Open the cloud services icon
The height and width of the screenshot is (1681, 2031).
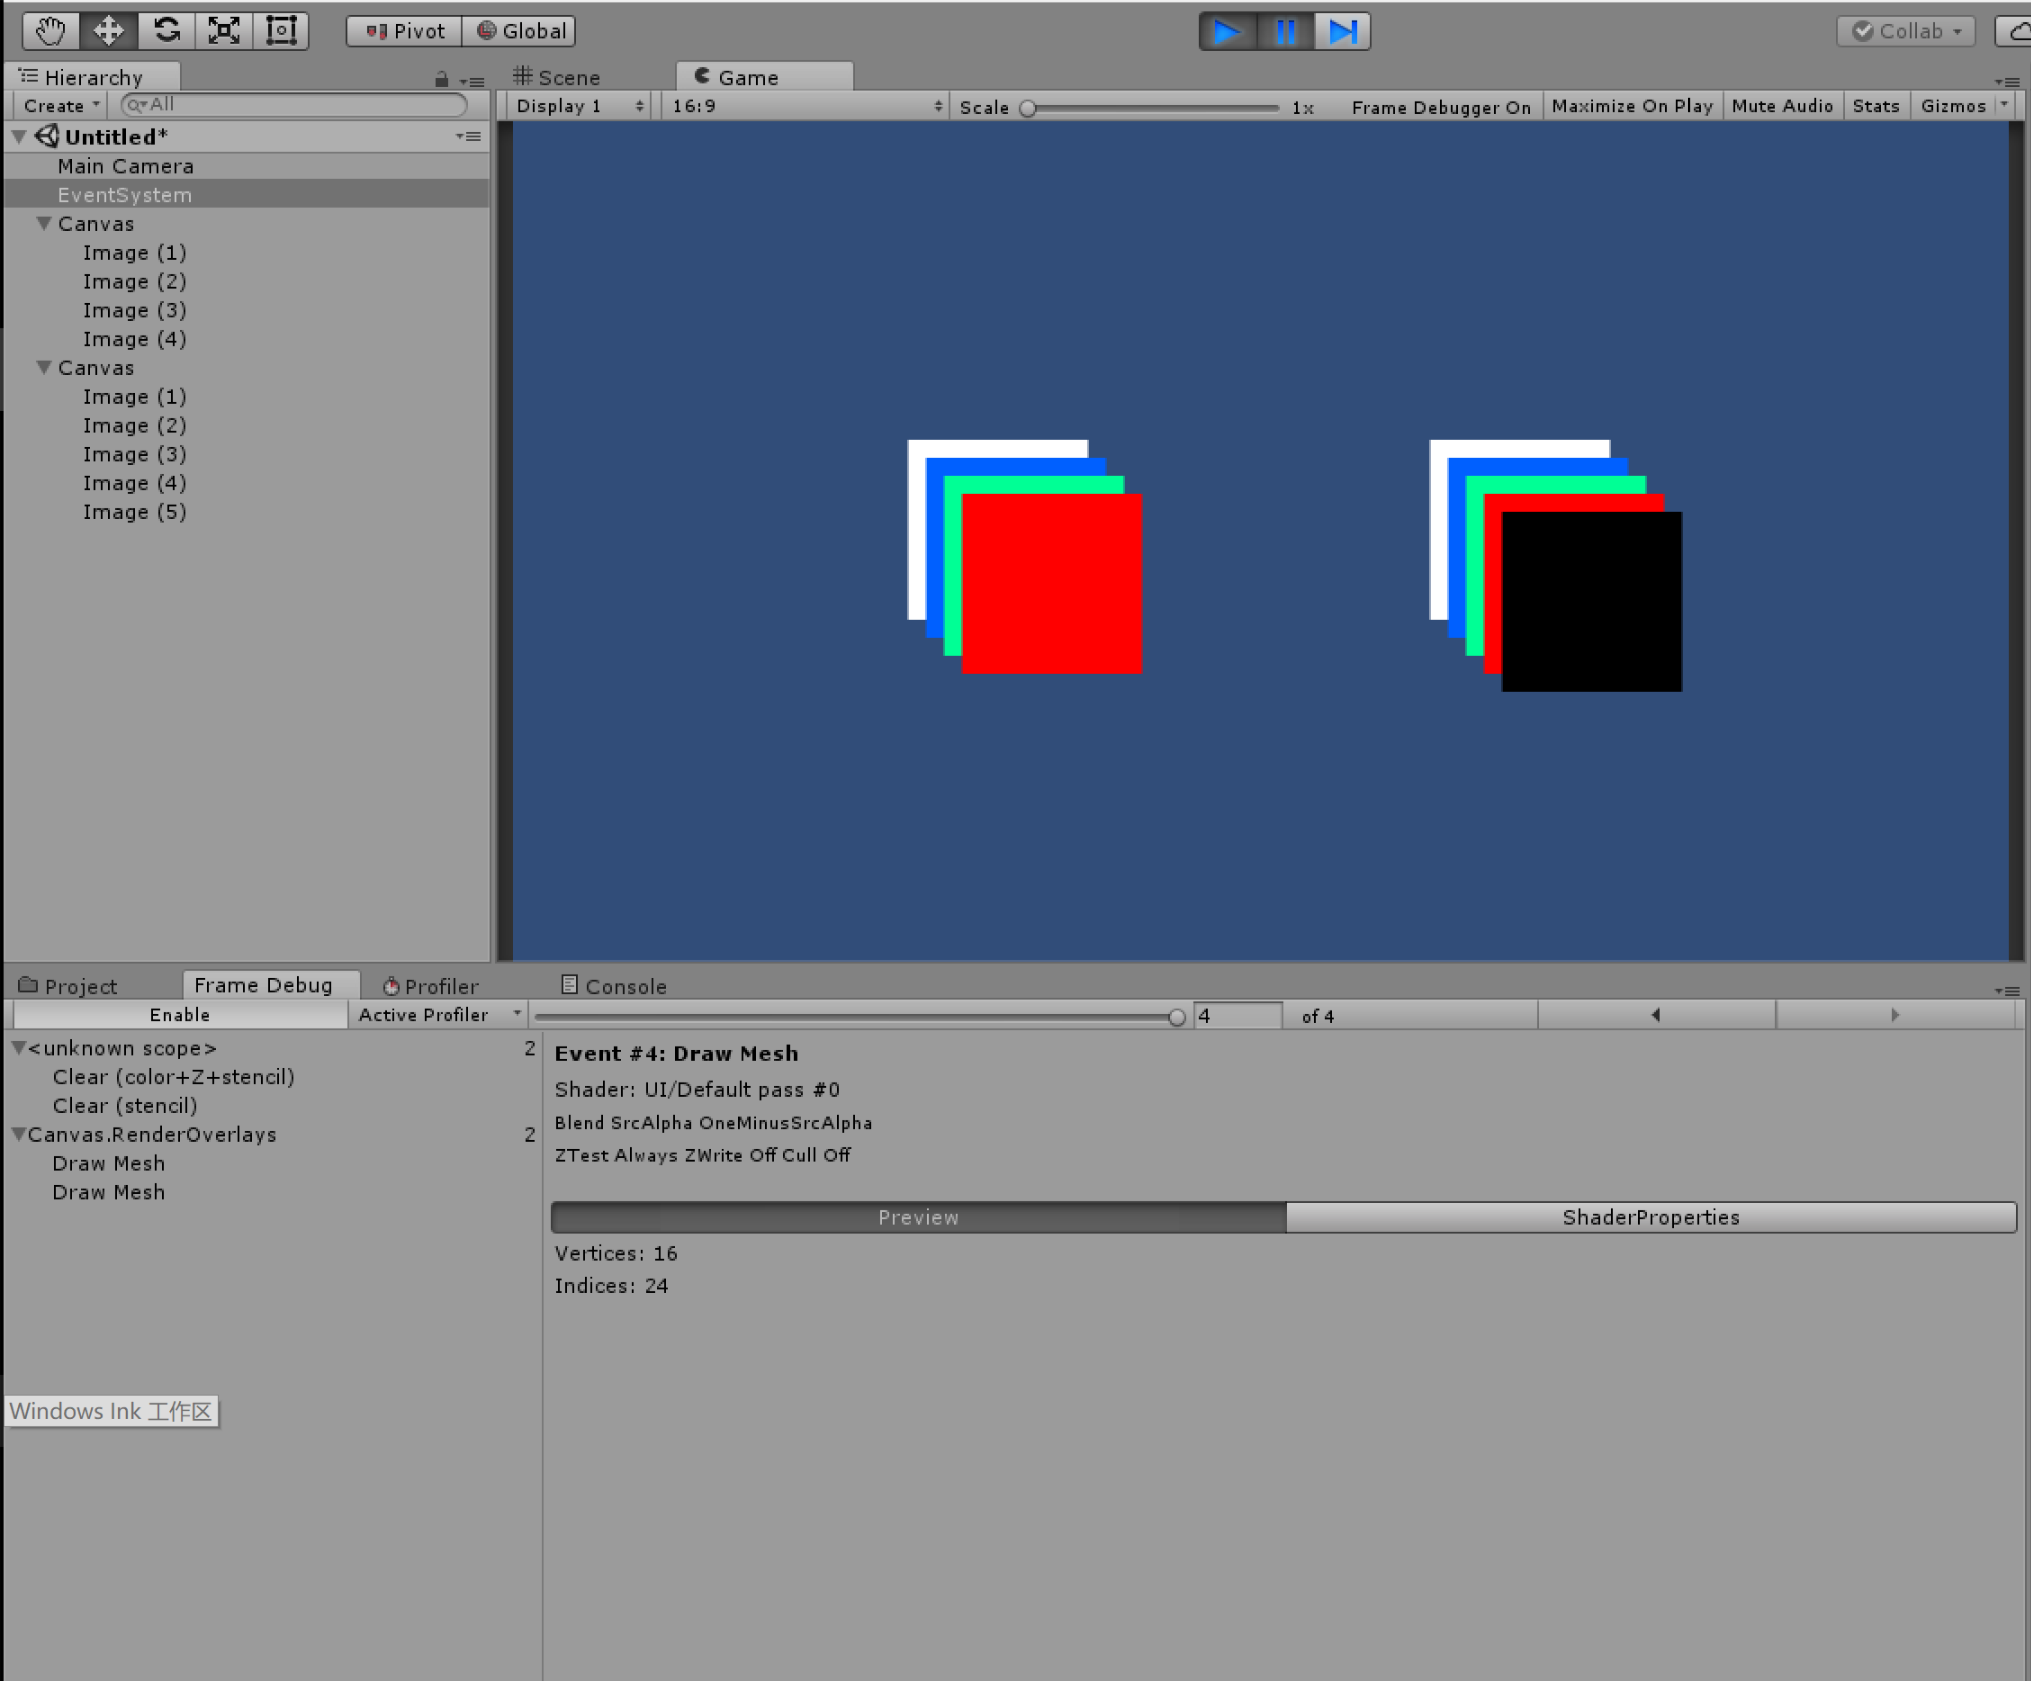pyautogui.click(x=2014, y=31)
